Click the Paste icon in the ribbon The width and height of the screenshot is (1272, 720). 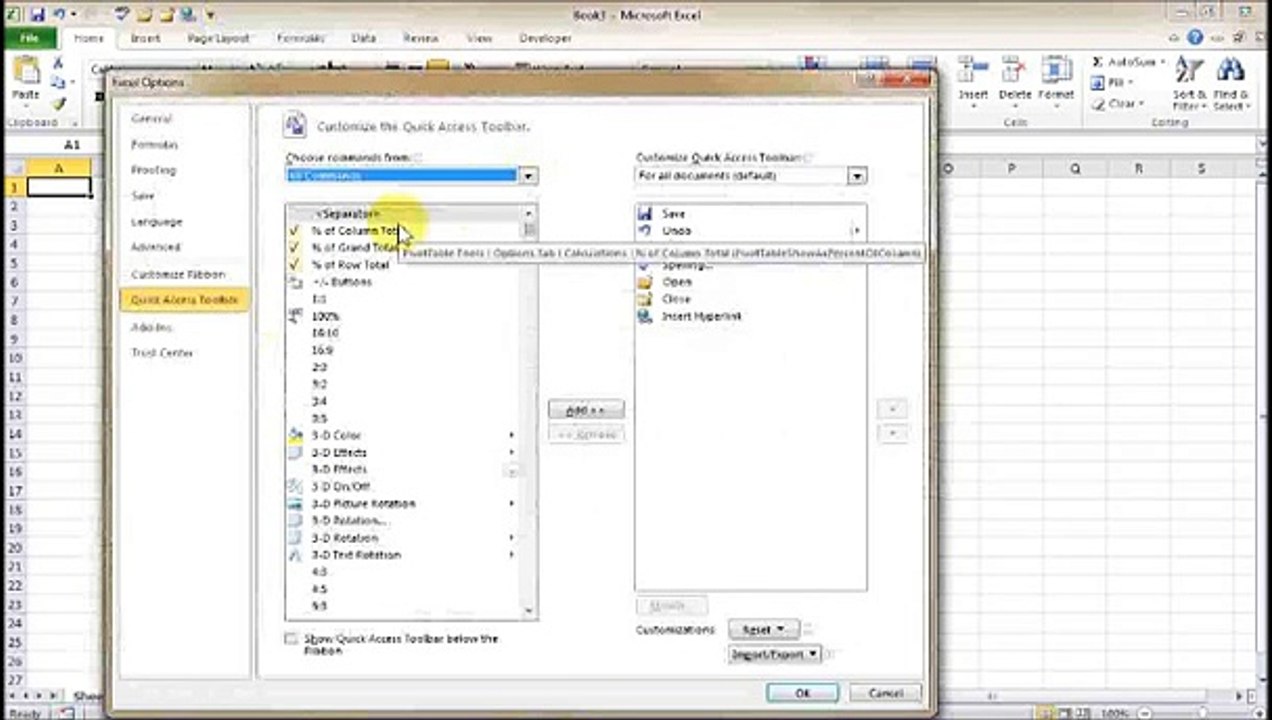[x=26, y=72]
